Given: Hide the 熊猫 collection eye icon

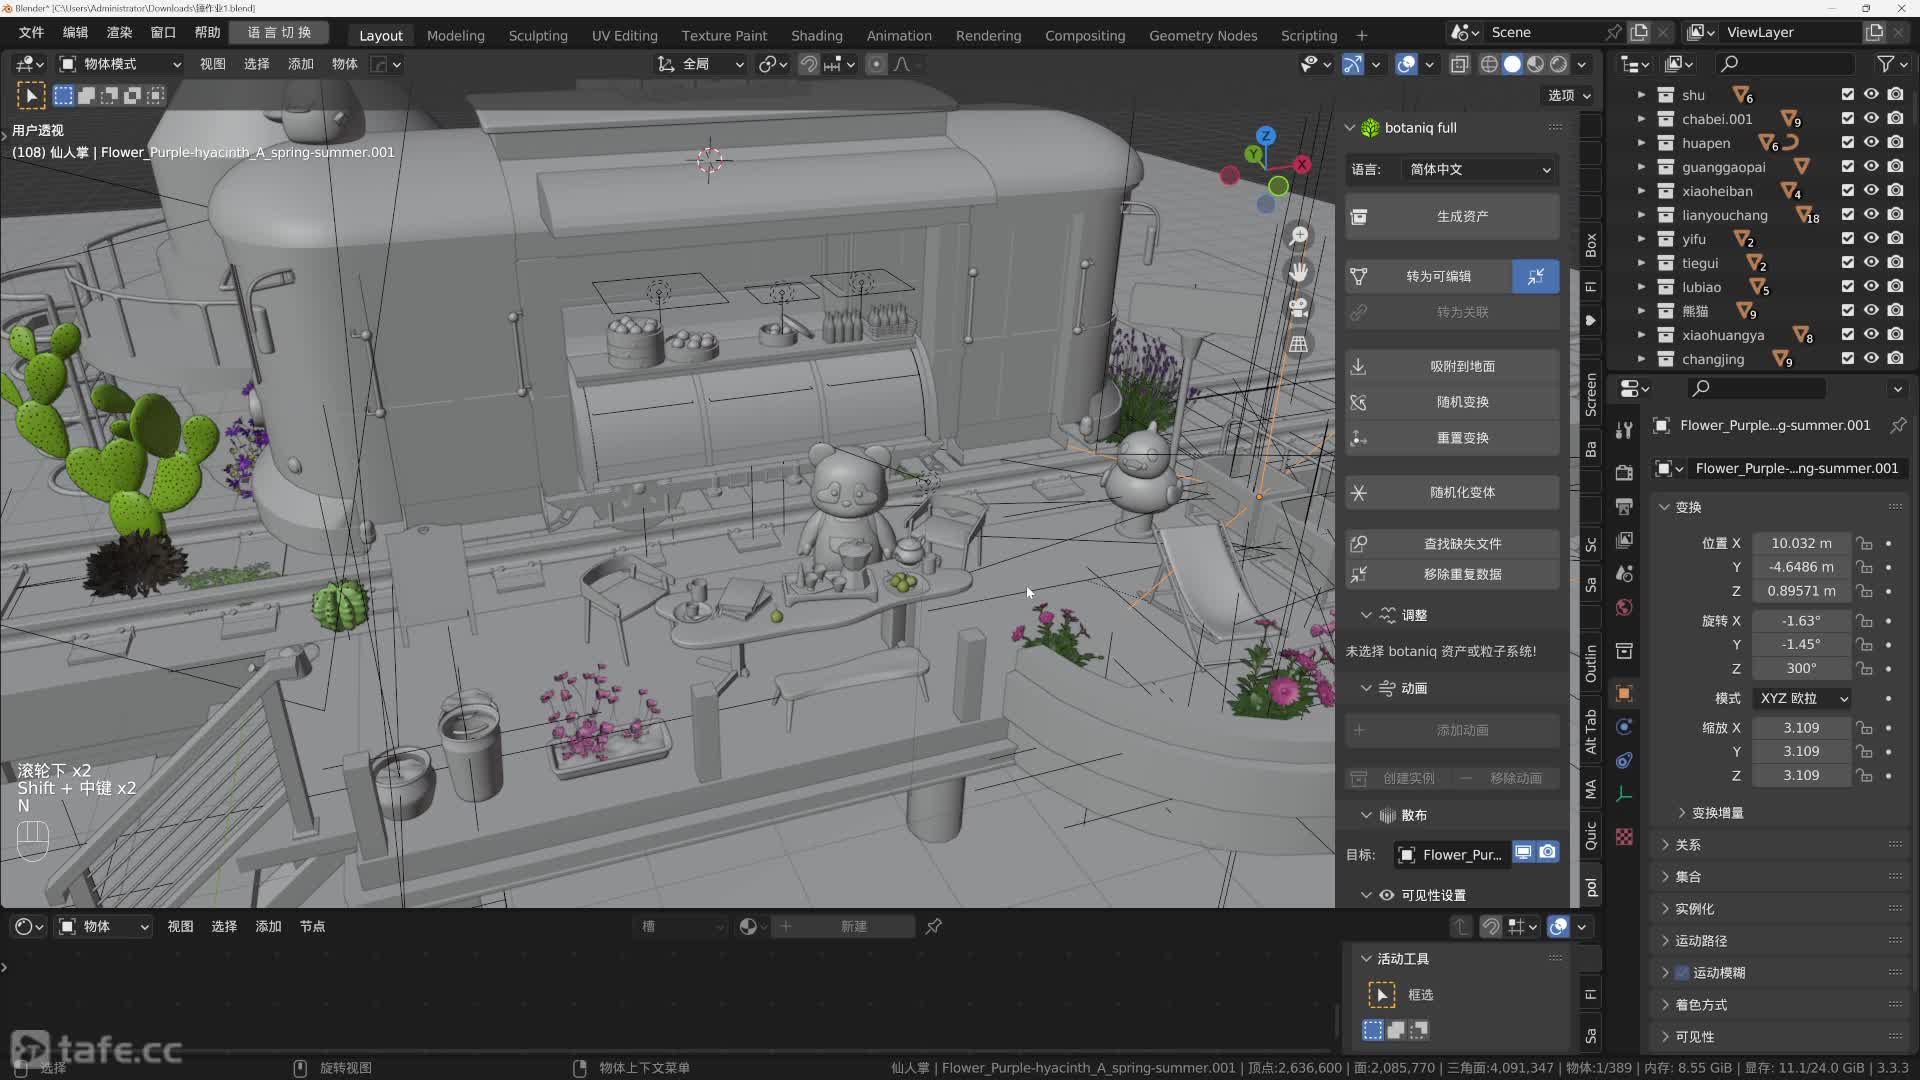Looking at the screenshot, I should pyautogui.click(x=1871, y=310).
